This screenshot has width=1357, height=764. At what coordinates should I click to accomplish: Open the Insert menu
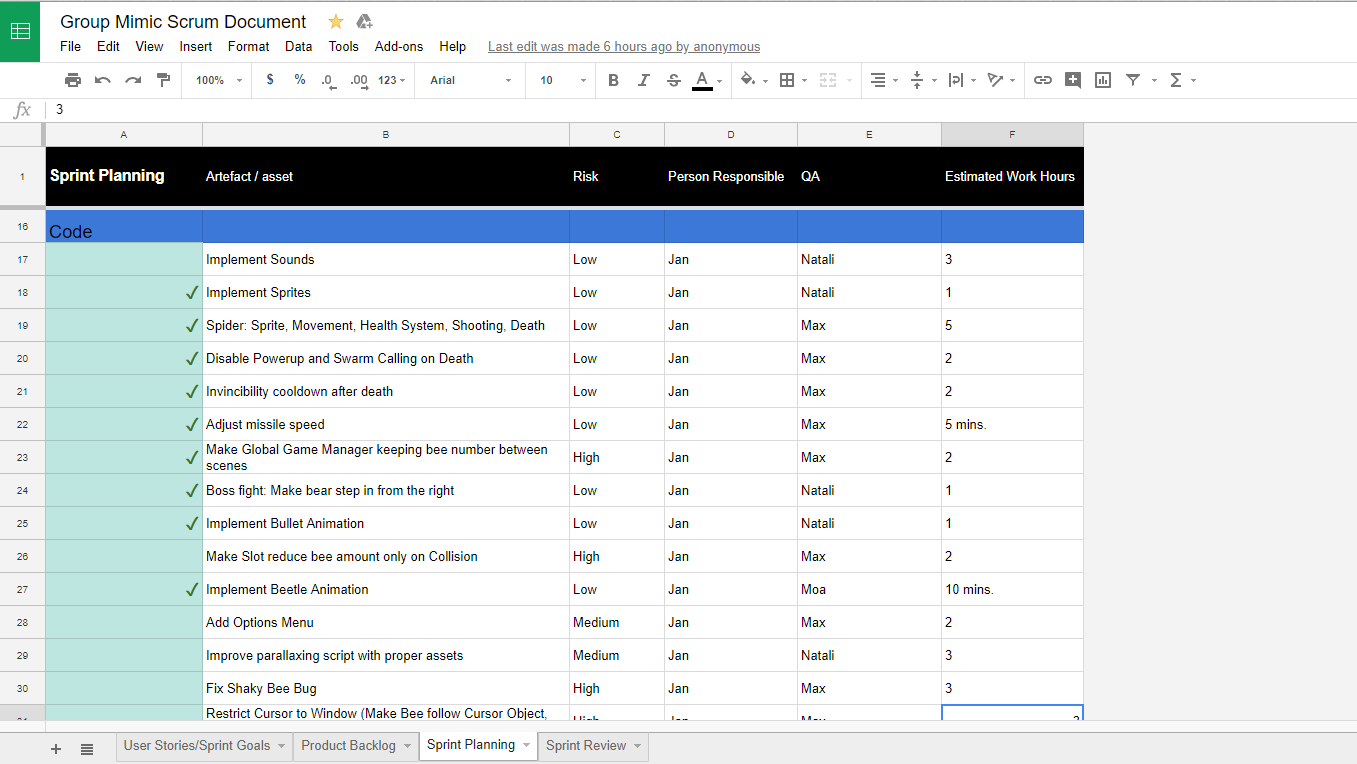196,46
